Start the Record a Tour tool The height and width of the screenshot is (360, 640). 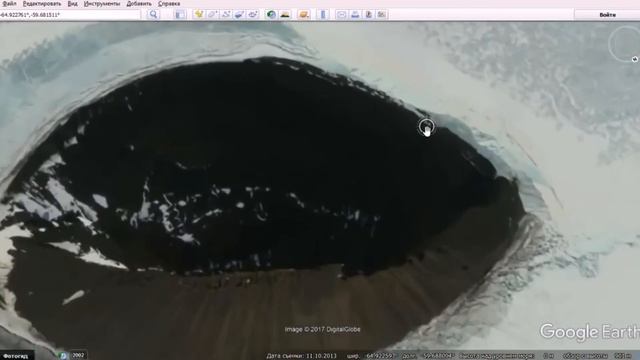click(x=253, y=15)
